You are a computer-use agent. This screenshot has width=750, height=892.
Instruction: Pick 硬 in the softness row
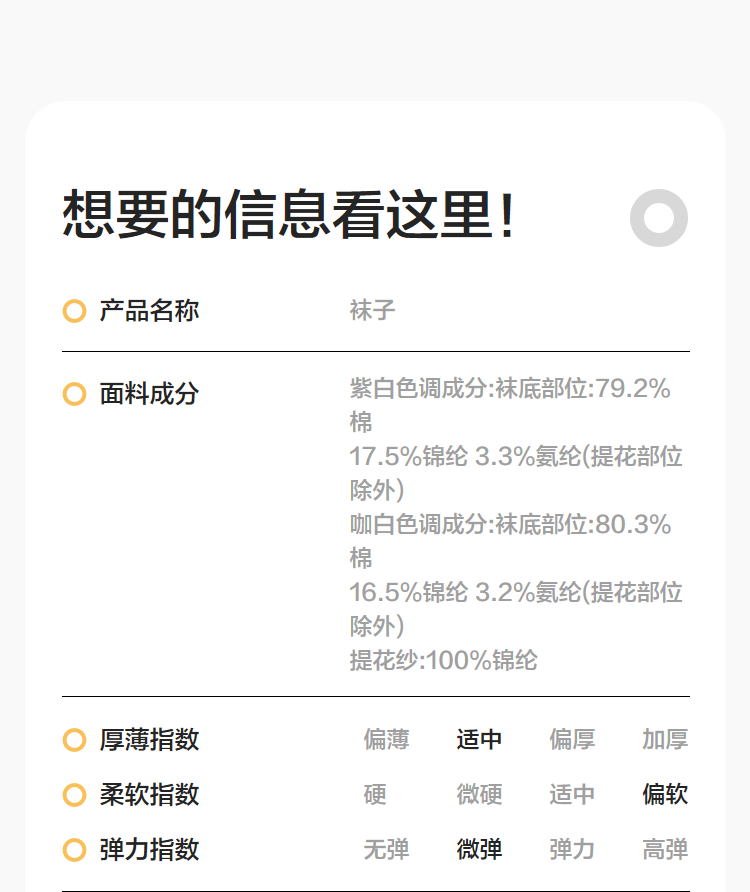pyautogui.click(x=375, y=795)
